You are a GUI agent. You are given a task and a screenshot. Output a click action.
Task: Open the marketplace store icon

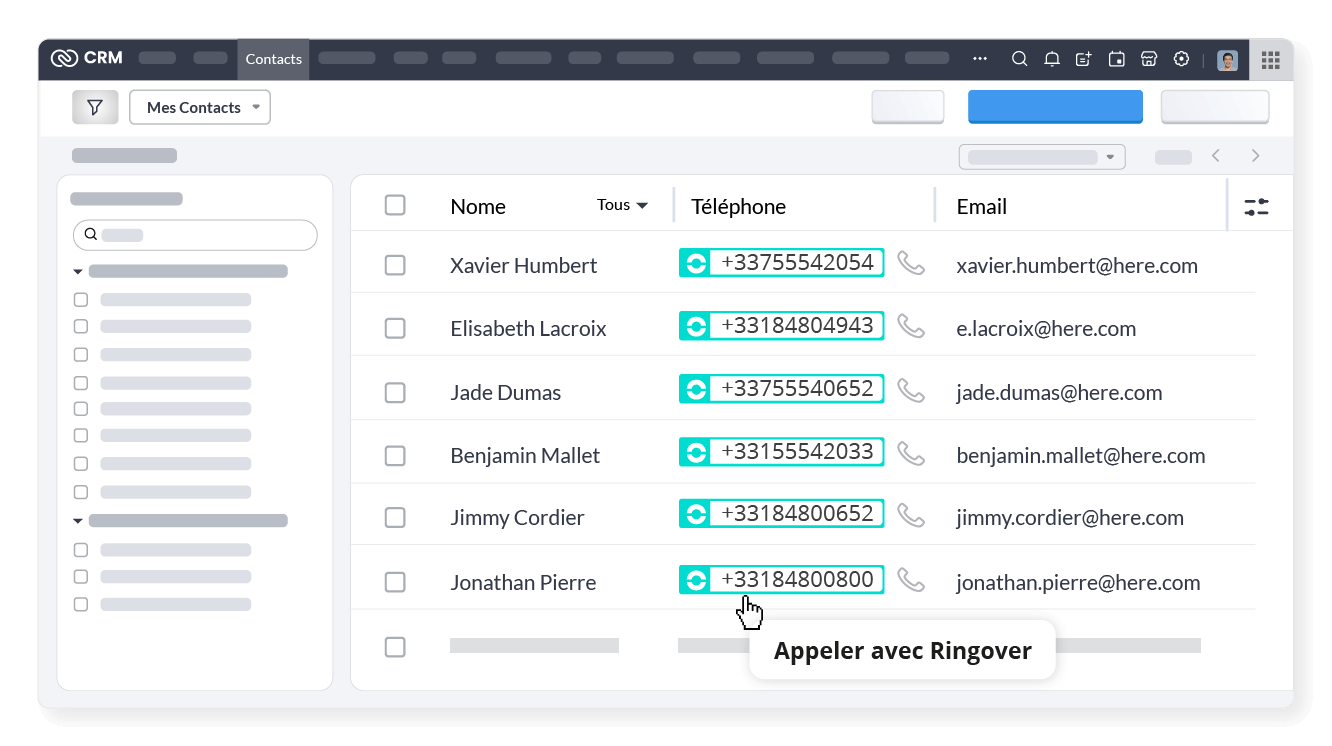(1148, 59)
